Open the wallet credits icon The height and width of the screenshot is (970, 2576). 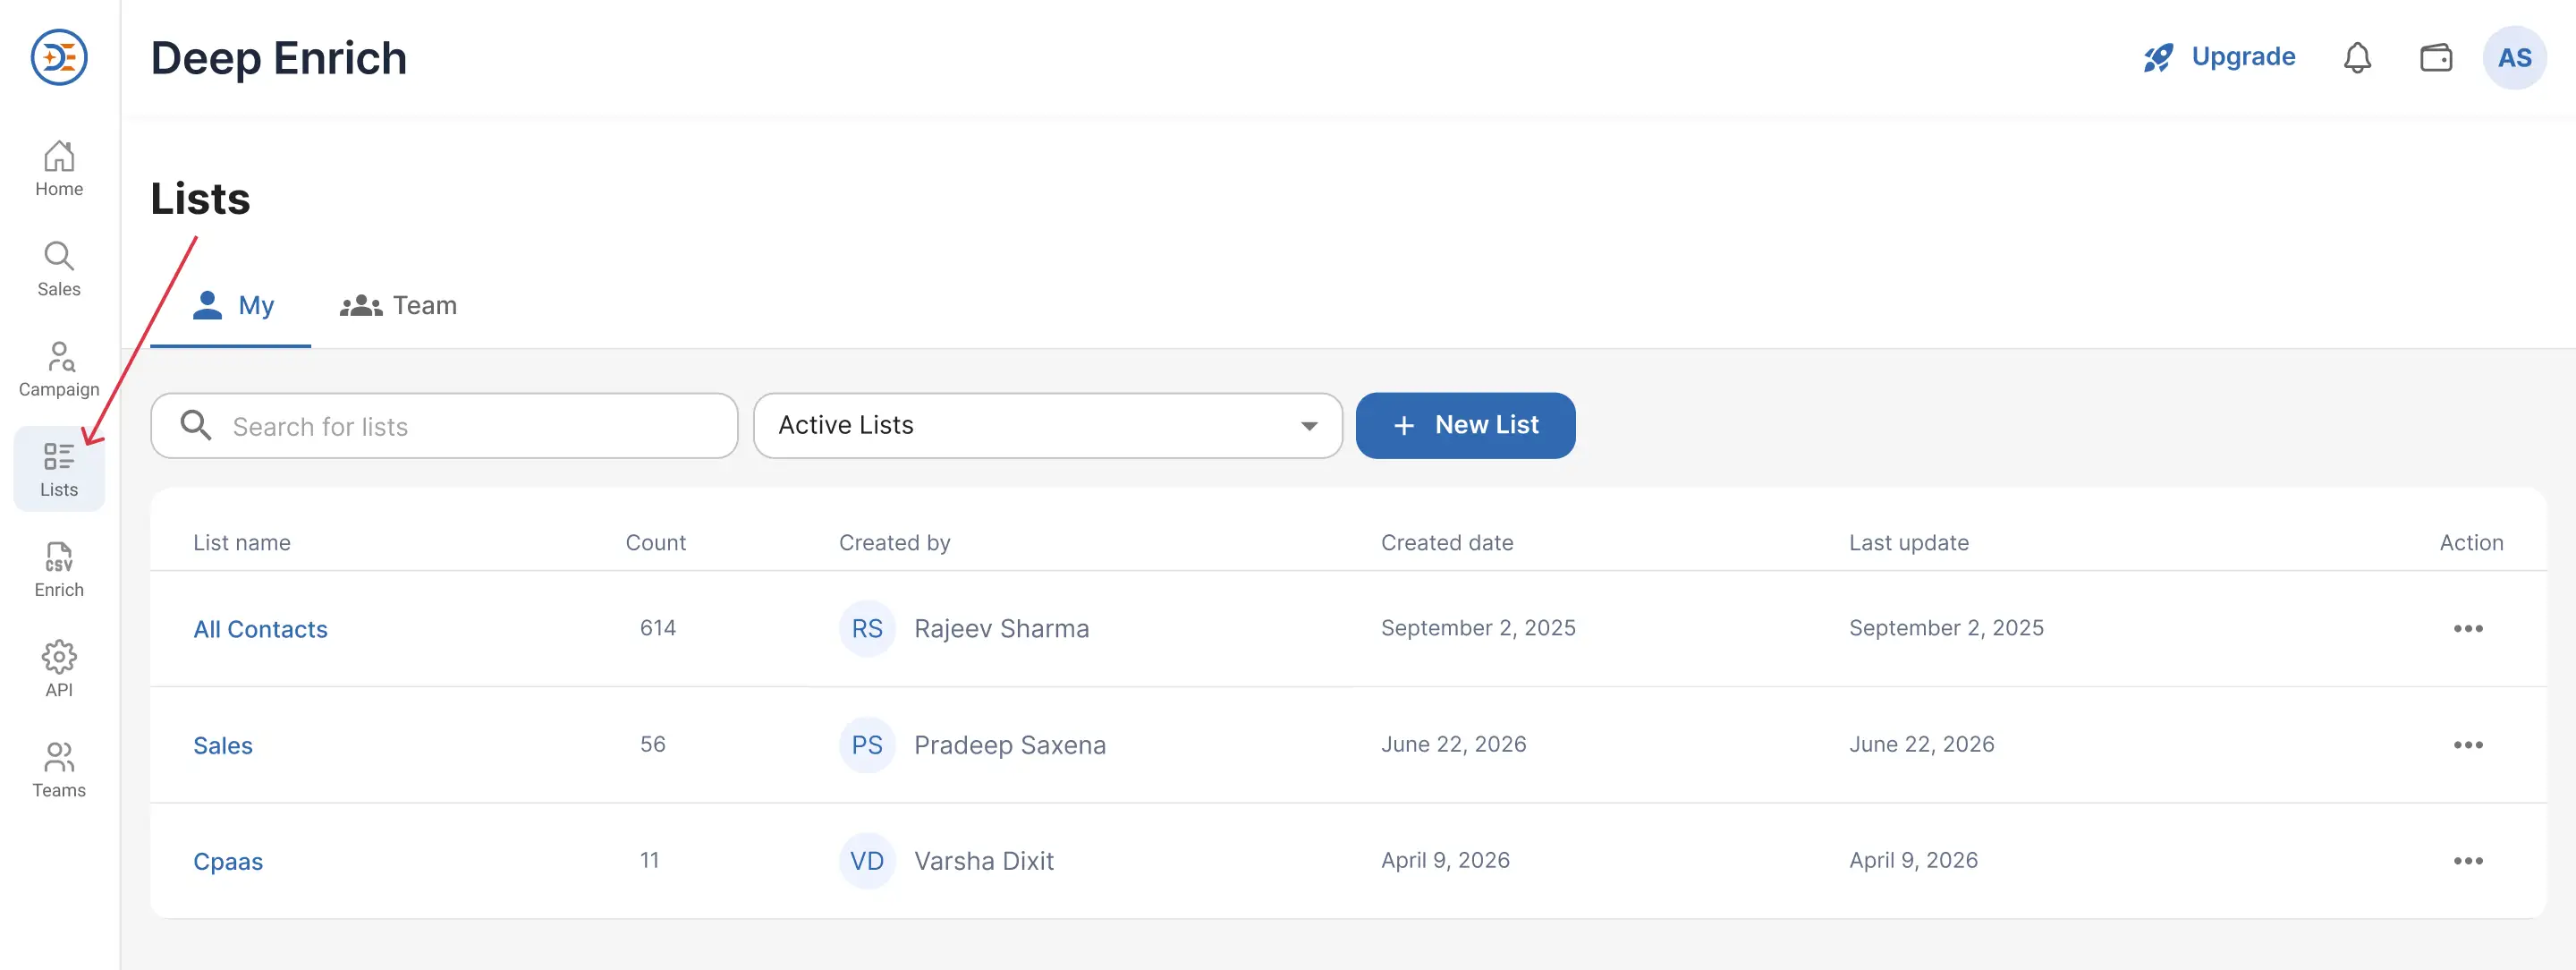pos(2436,57)
